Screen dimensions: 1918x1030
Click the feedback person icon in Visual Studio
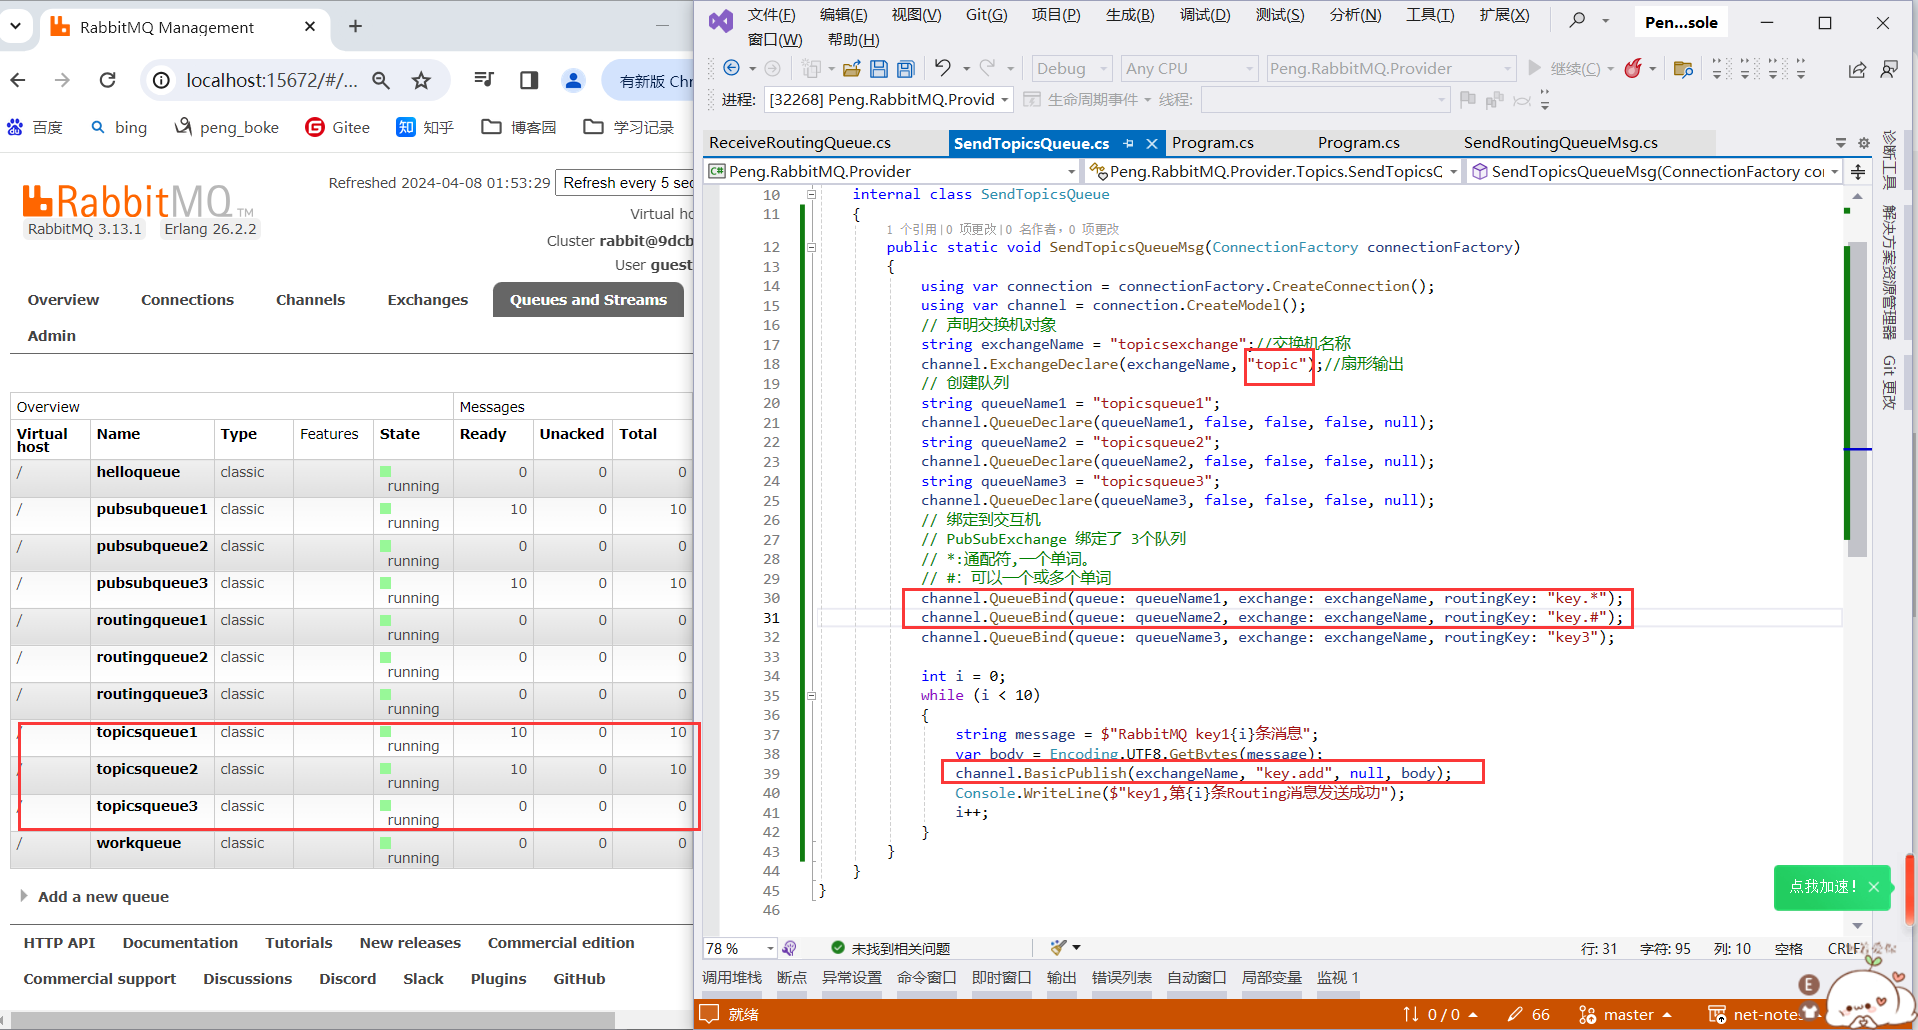(x=1889, y=69)
